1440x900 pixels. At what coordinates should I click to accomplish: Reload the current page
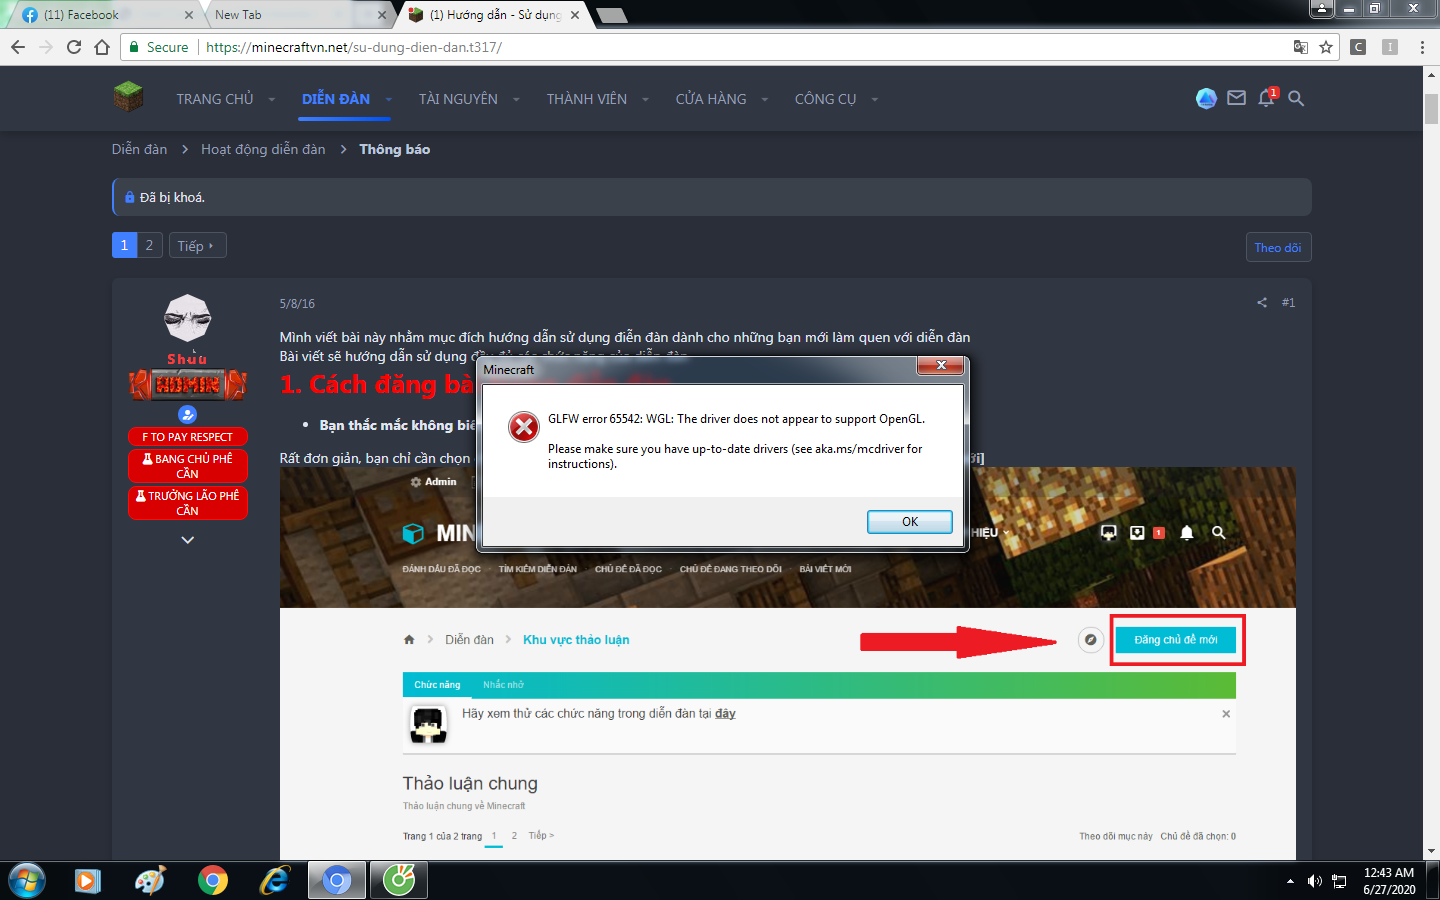pyautogui.click(x=74, y=47)
